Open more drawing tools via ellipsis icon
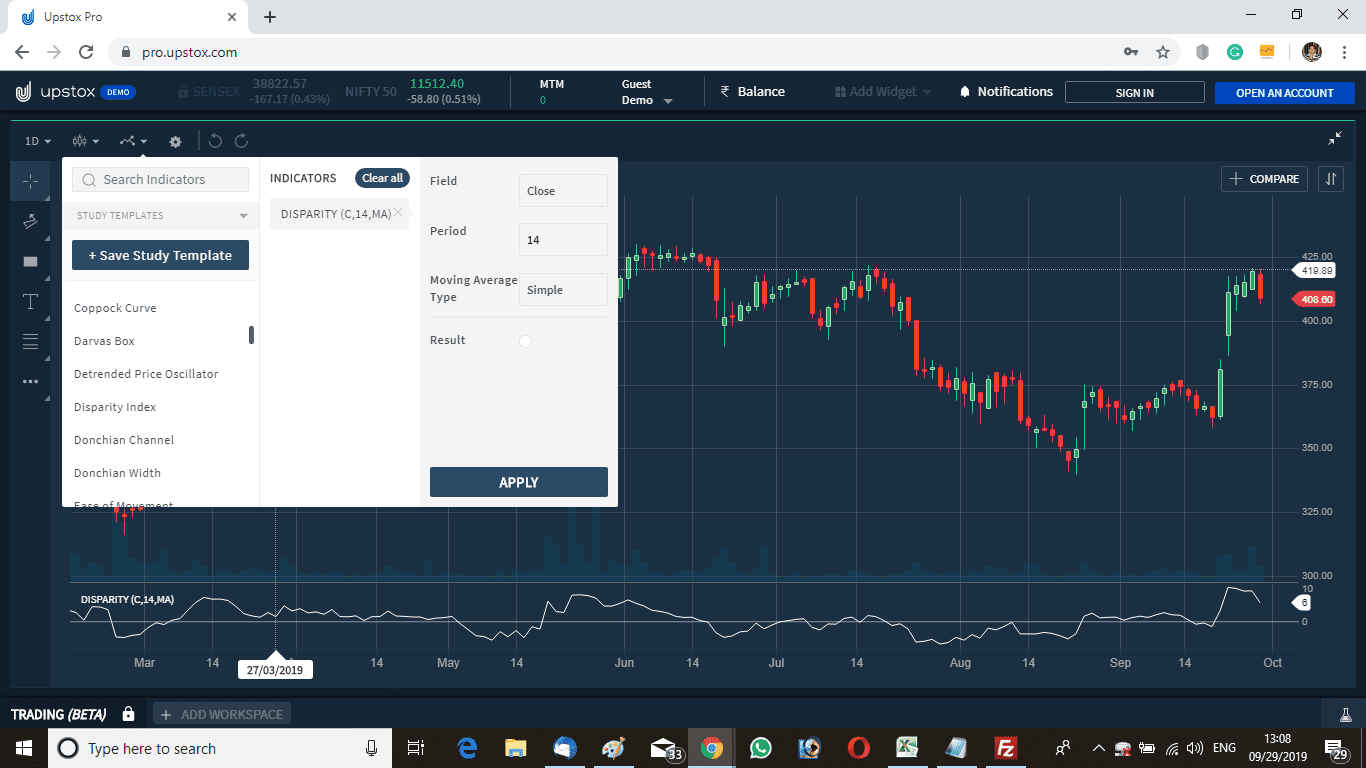 pos(30,381)
